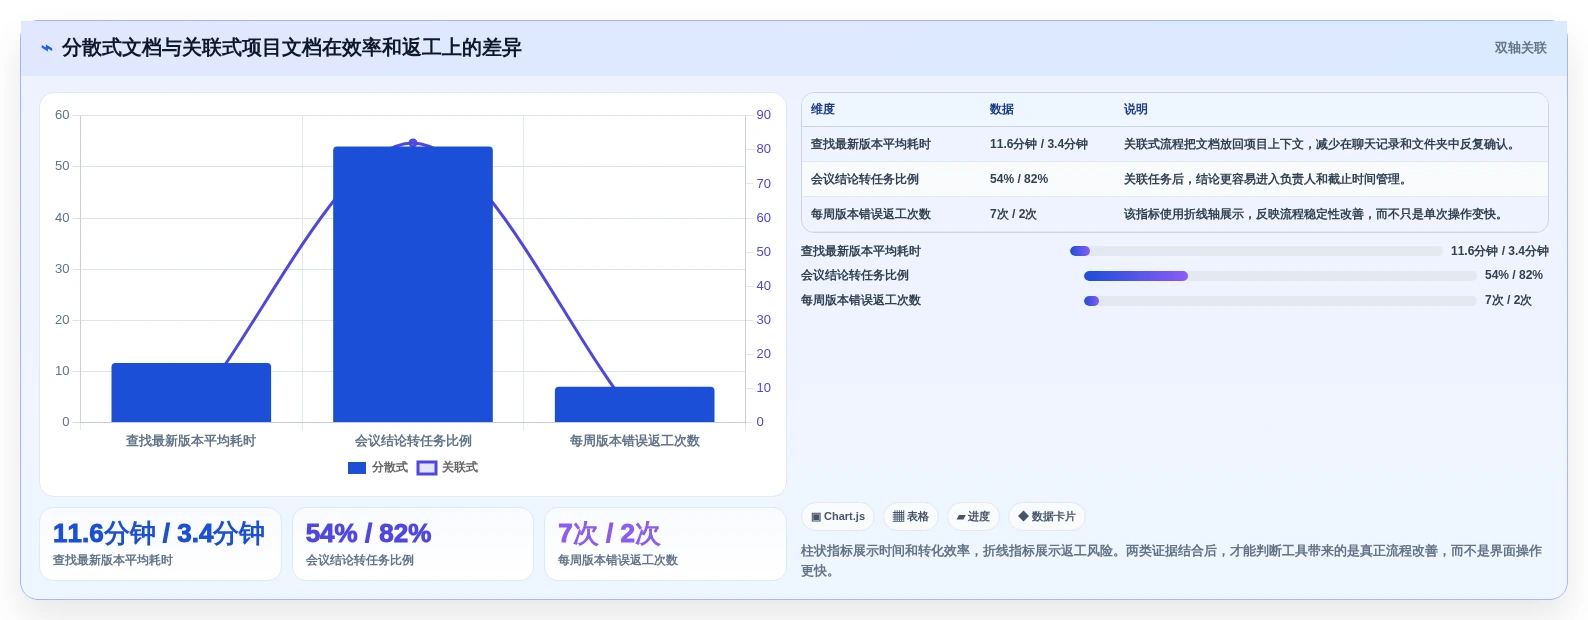Open the 7次 / 2次 stat card

665,544
